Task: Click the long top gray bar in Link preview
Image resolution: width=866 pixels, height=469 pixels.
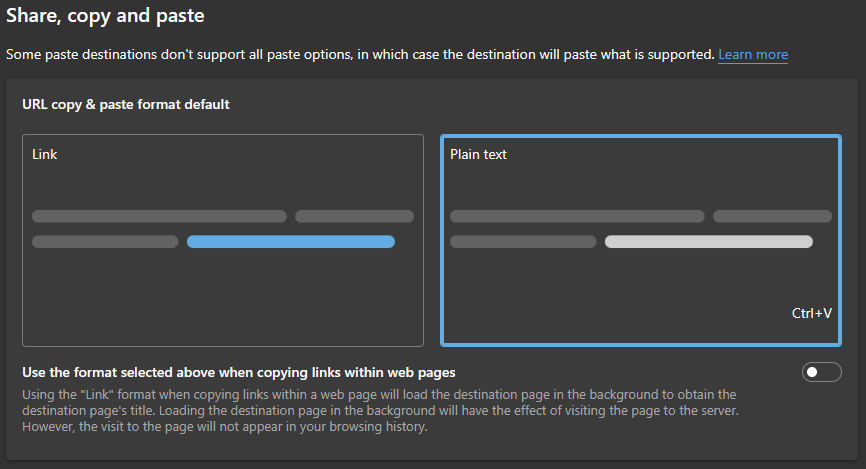Action: (x=159, y=216)
